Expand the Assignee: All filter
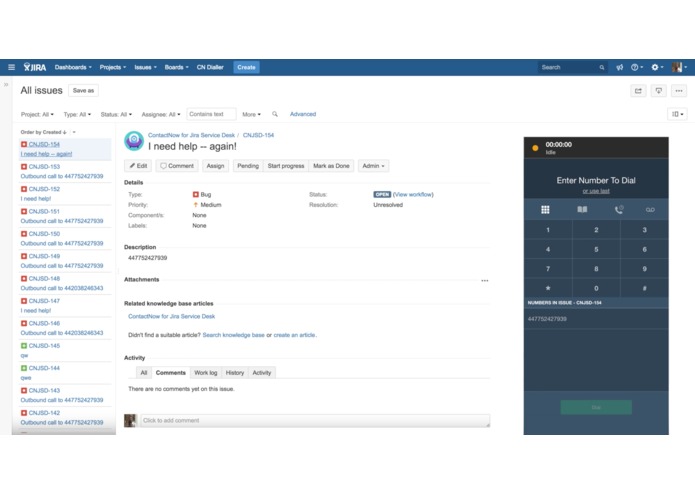This screenshot has height=494, width=695. (x=161, y=114)
